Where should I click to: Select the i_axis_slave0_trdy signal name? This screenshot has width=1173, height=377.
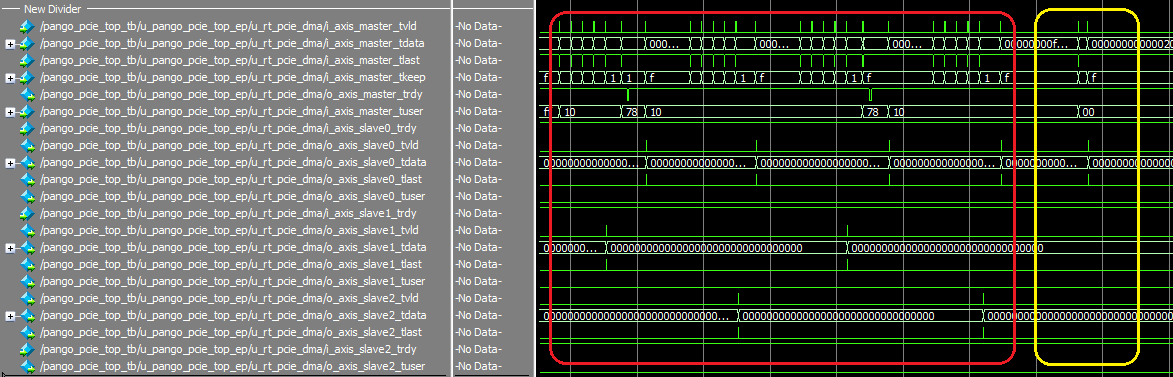(x=227, y=129)
